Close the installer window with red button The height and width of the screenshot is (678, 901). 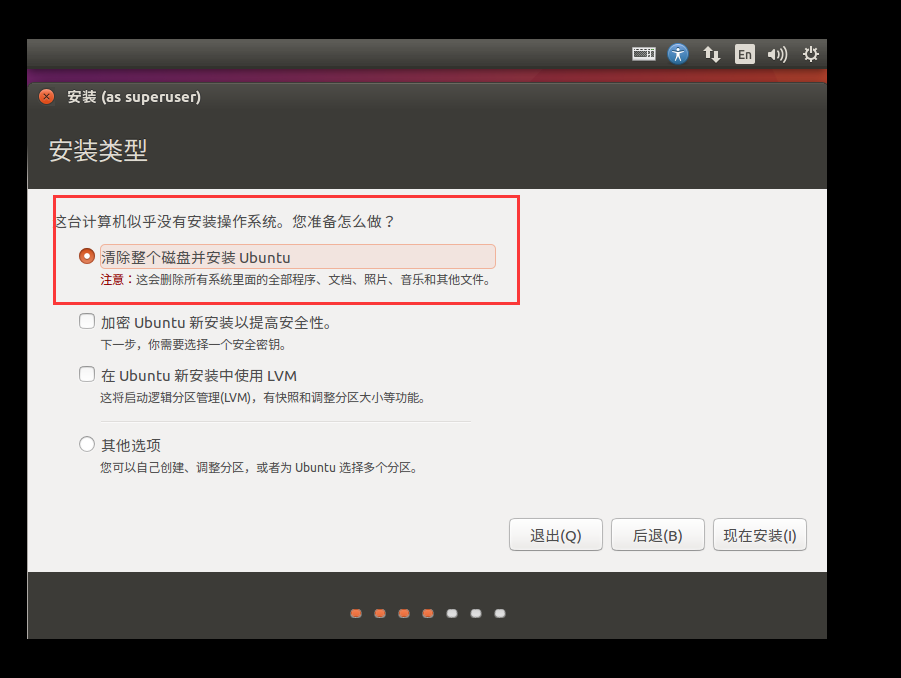tap(47, 97)
